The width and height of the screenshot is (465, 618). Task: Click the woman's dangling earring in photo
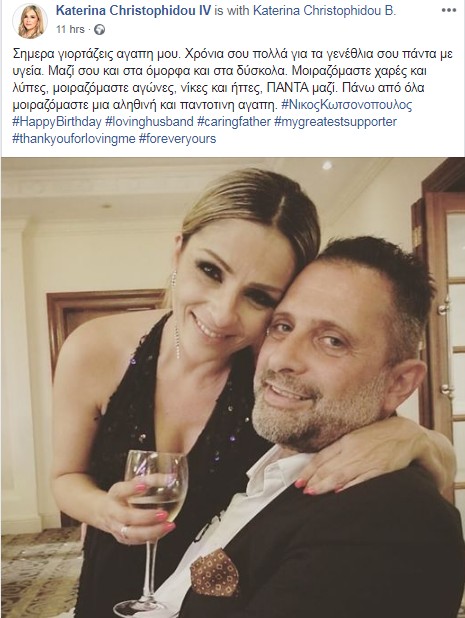point(175,315)
